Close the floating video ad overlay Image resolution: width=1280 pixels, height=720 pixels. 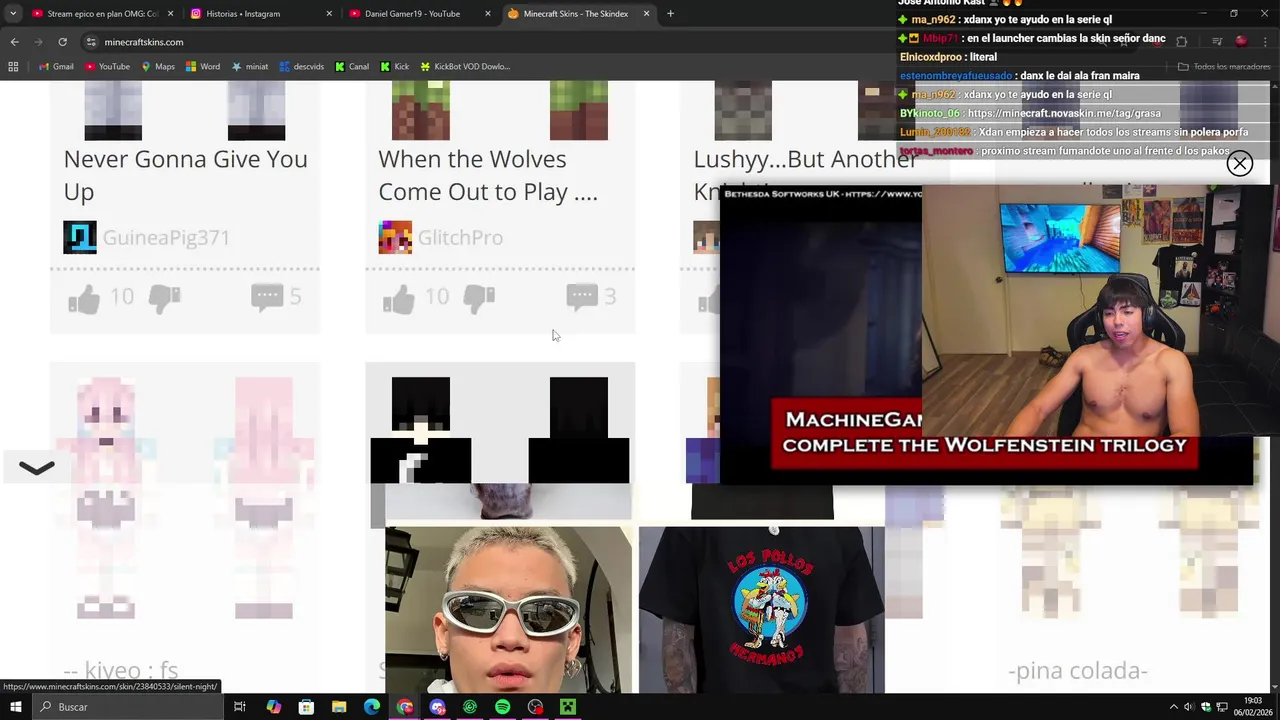coord(1240,163)
